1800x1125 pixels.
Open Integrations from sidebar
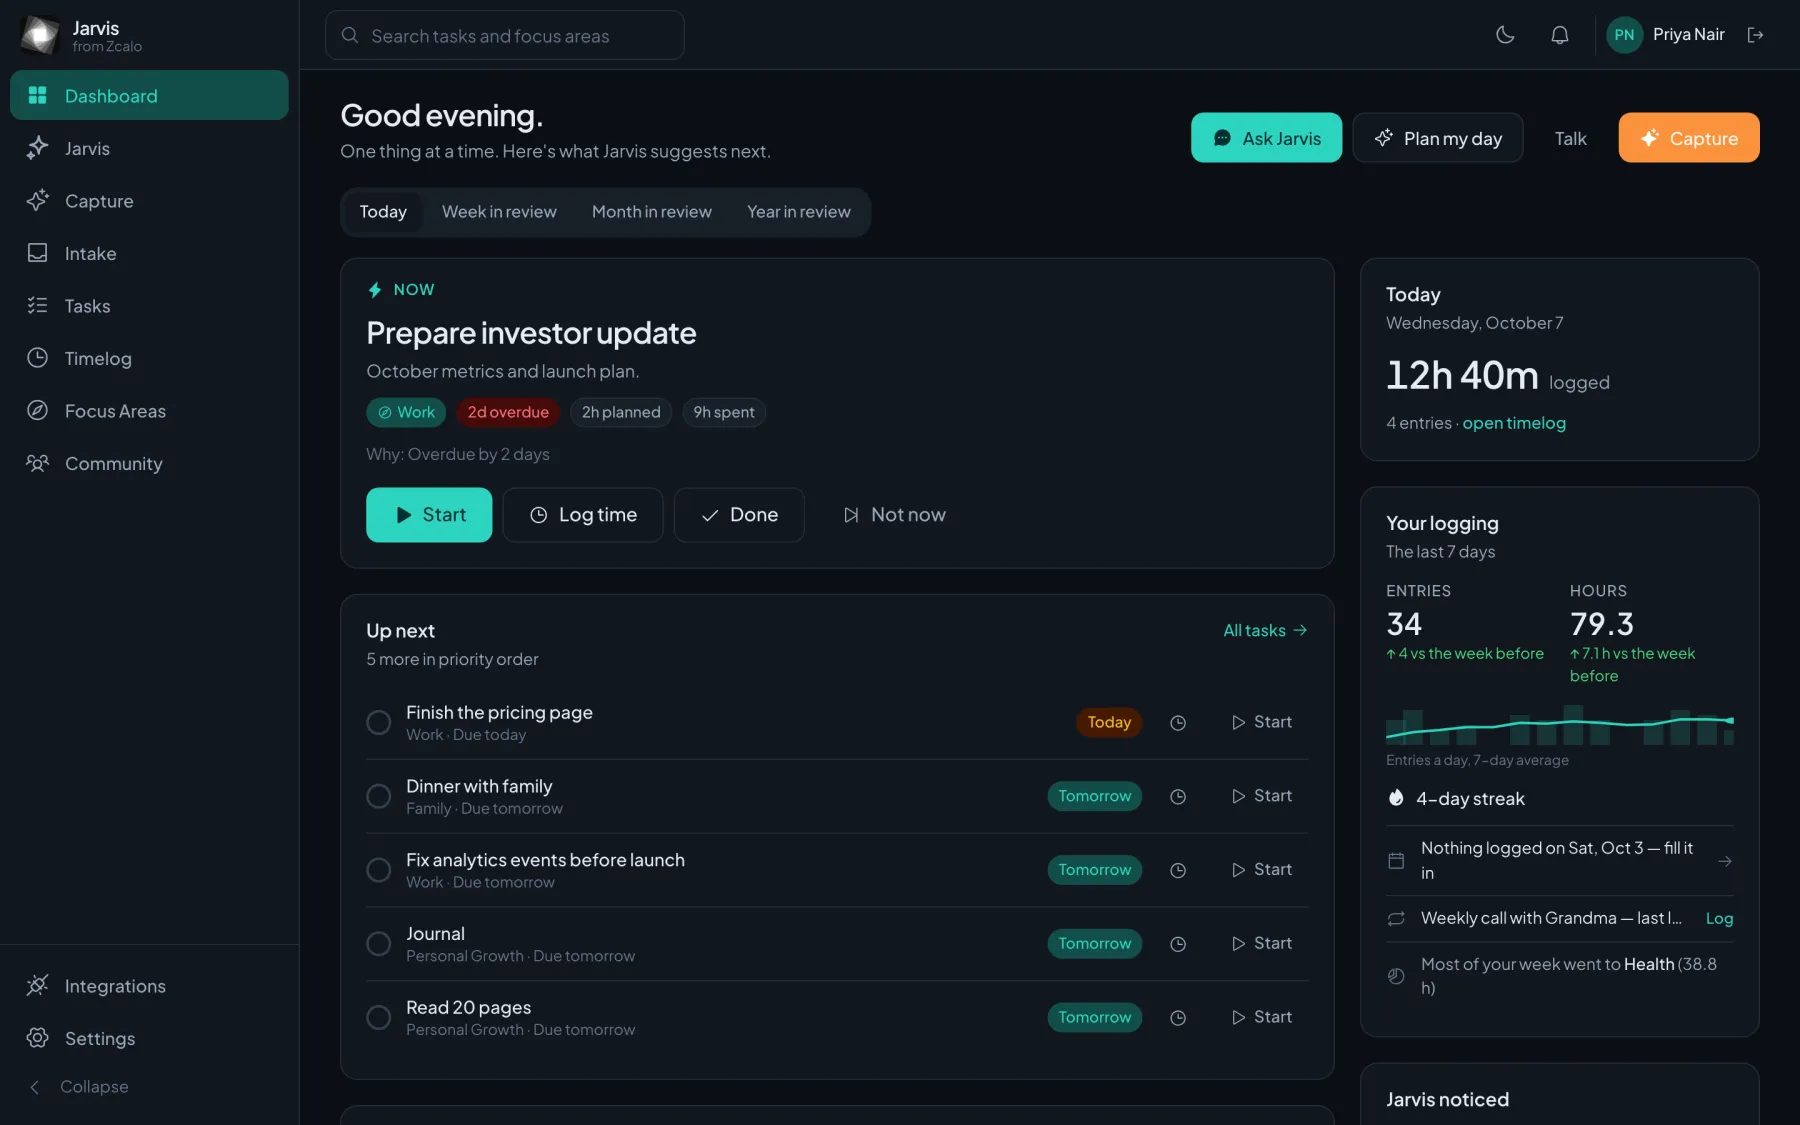coord(150,986)
